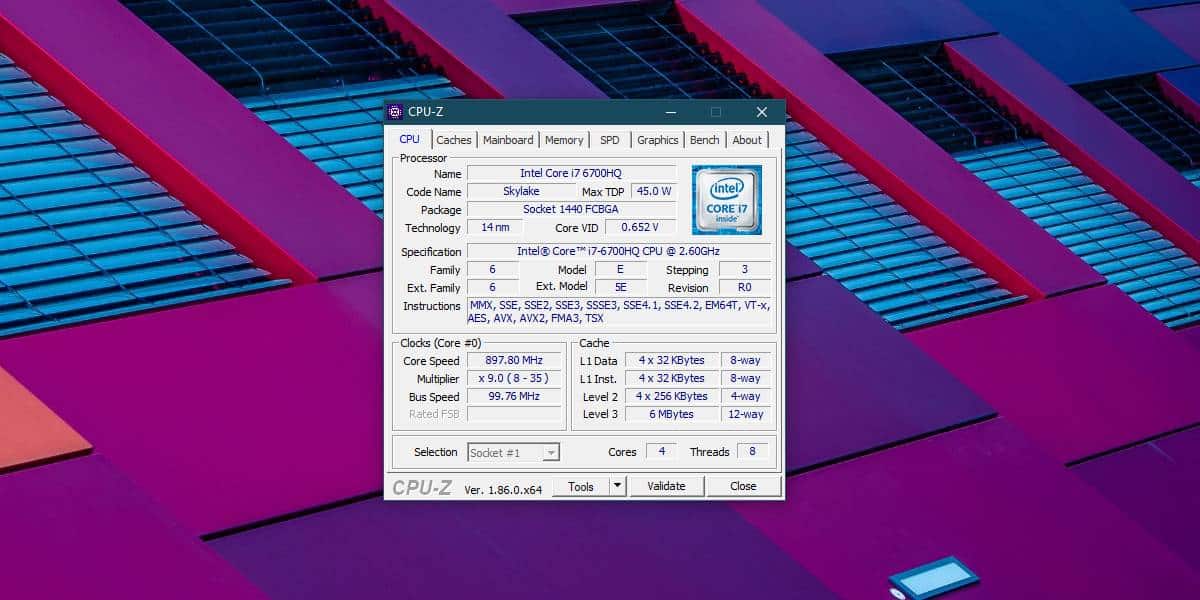Click the Ext. Family value field
This screenshot has width=1200, height=600.
pos(492,287)
